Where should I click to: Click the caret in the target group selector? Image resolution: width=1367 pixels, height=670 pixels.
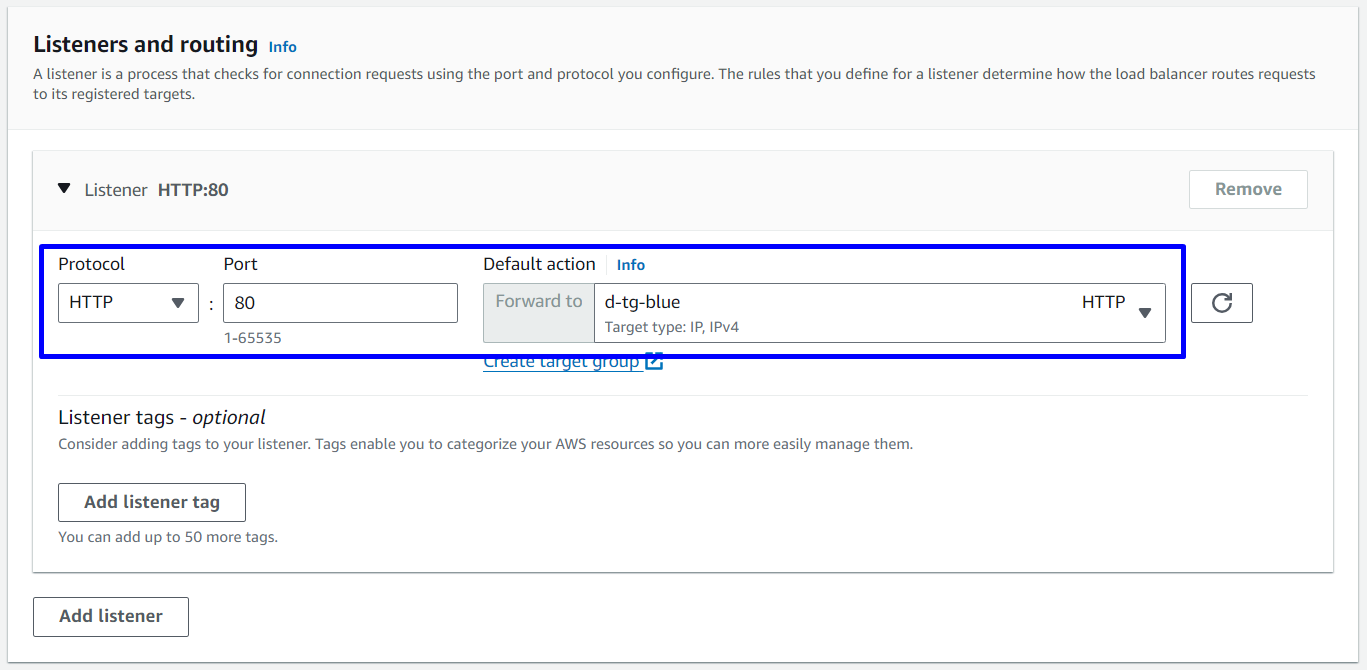tap(1145, 313)
